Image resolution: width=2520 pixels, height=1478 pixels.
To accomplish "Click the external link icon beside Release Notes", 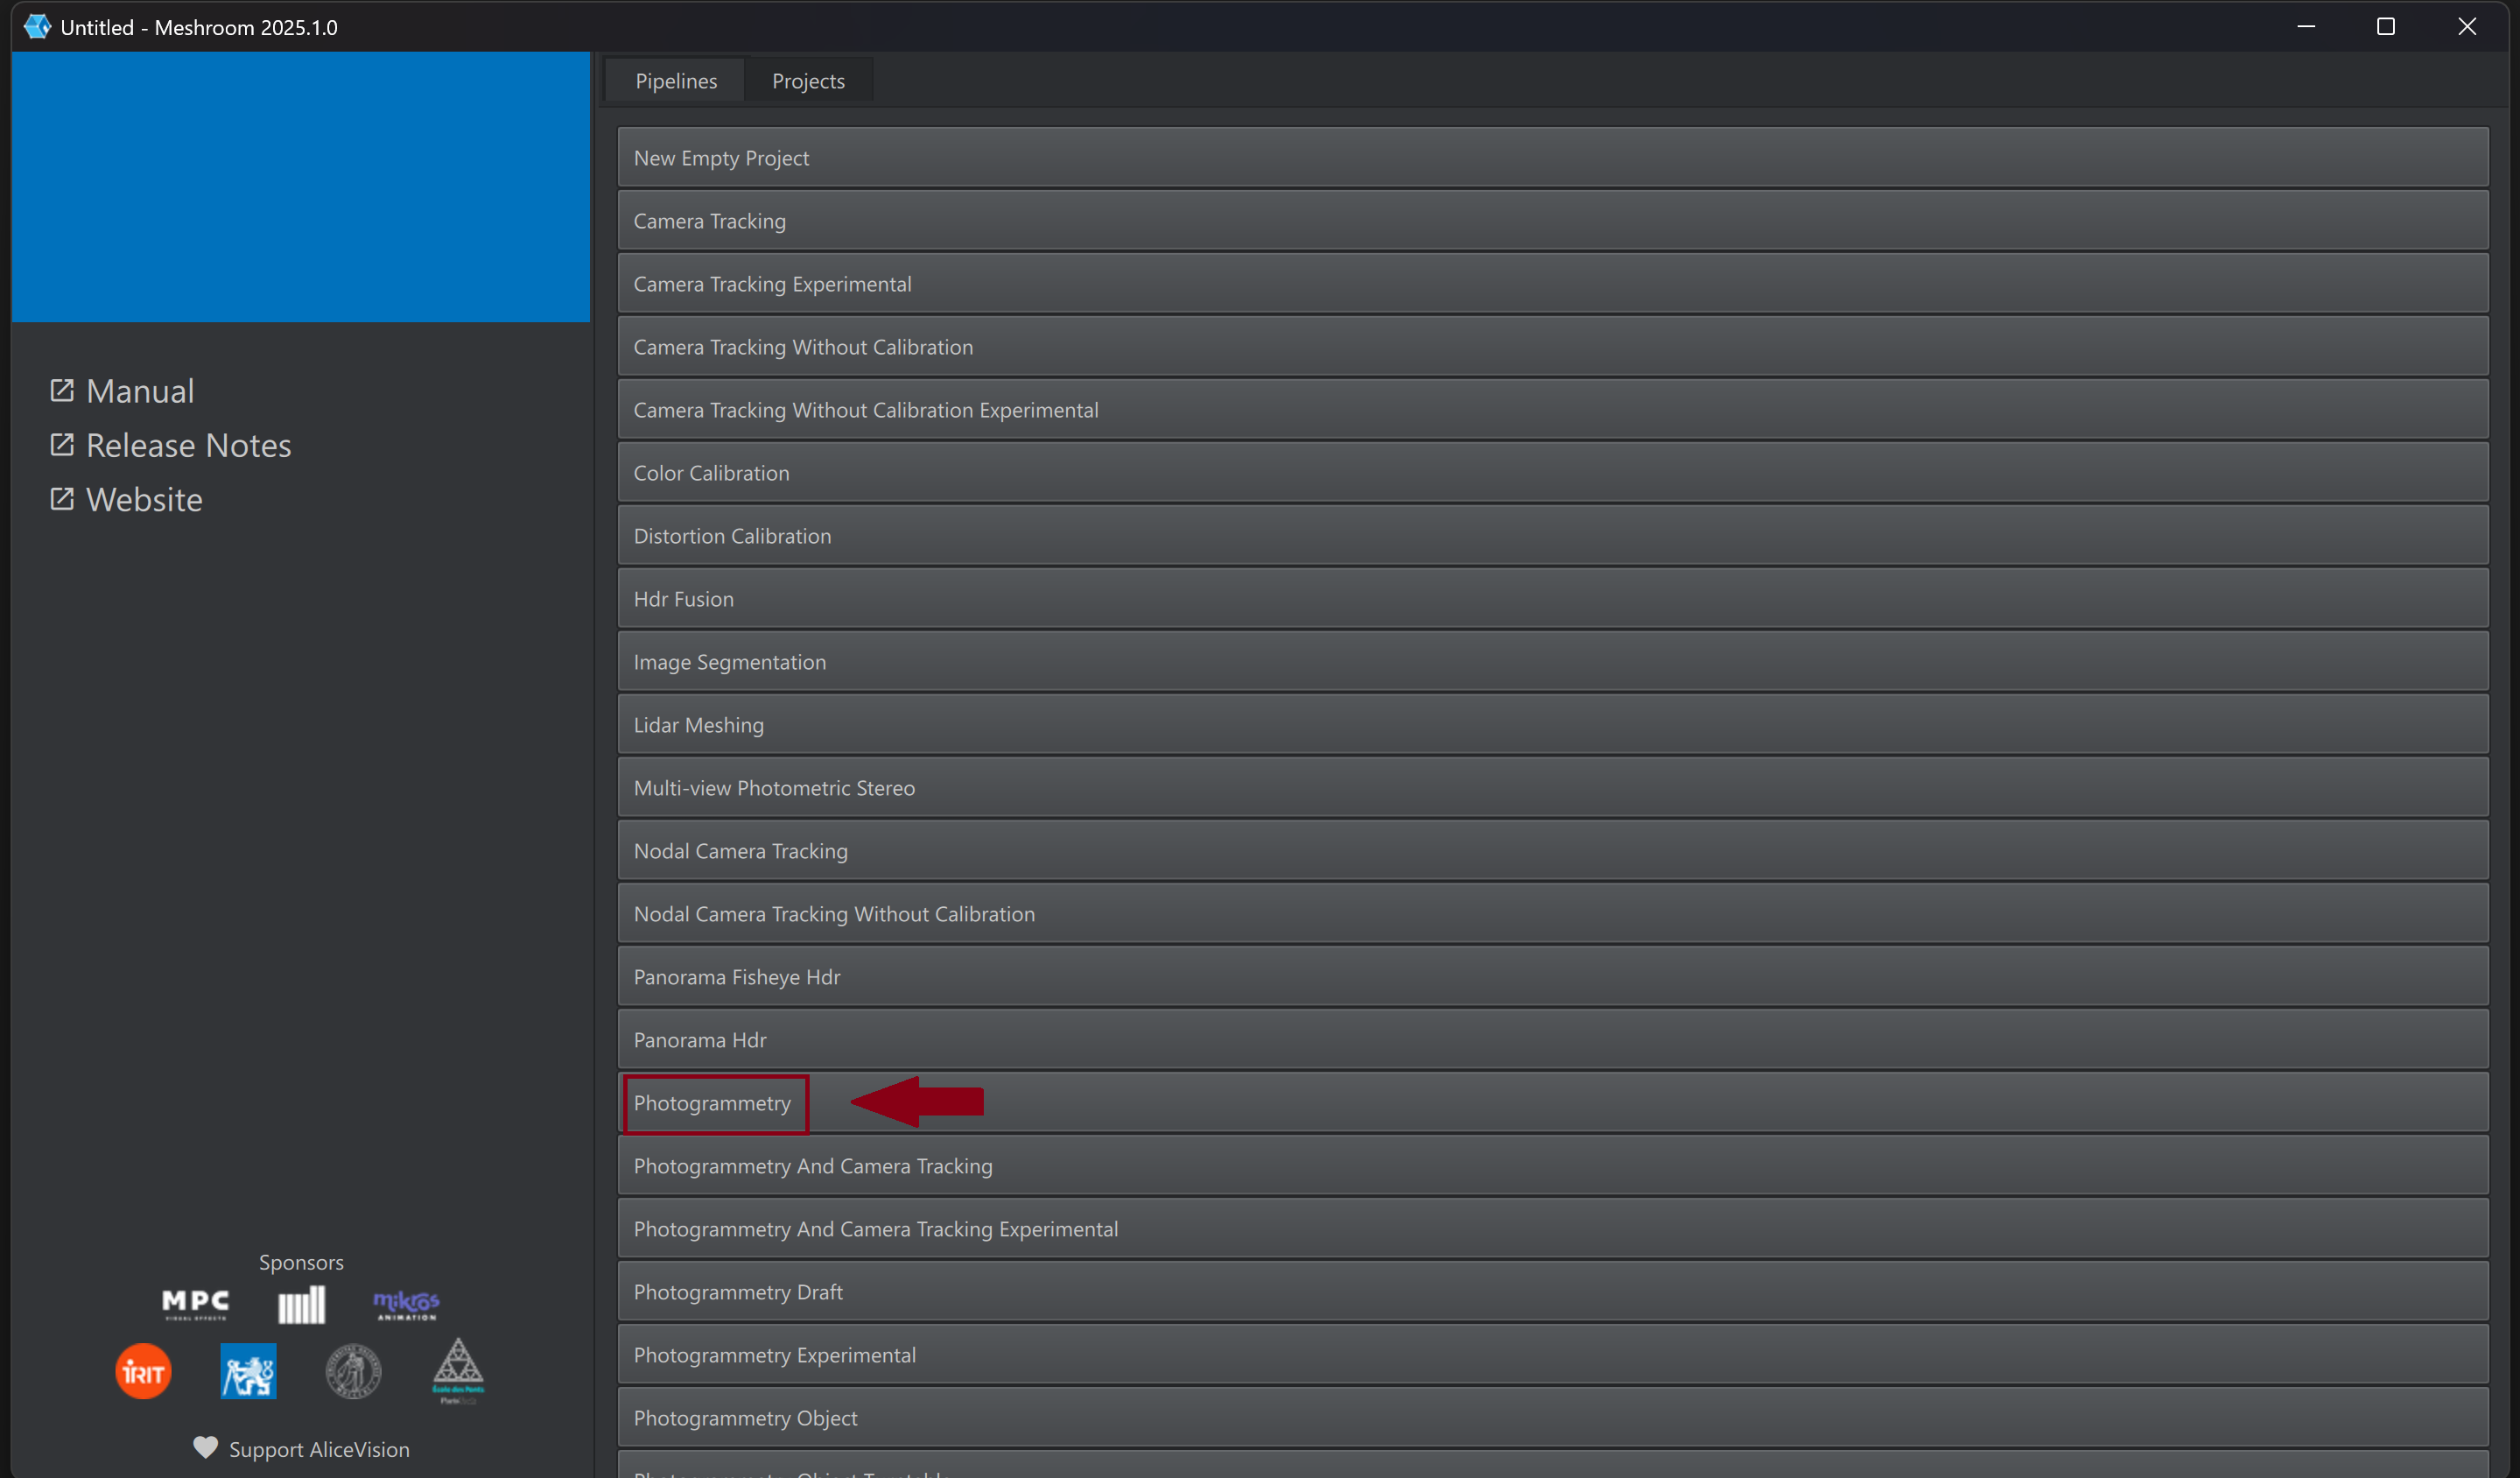I will pos(62,444).
